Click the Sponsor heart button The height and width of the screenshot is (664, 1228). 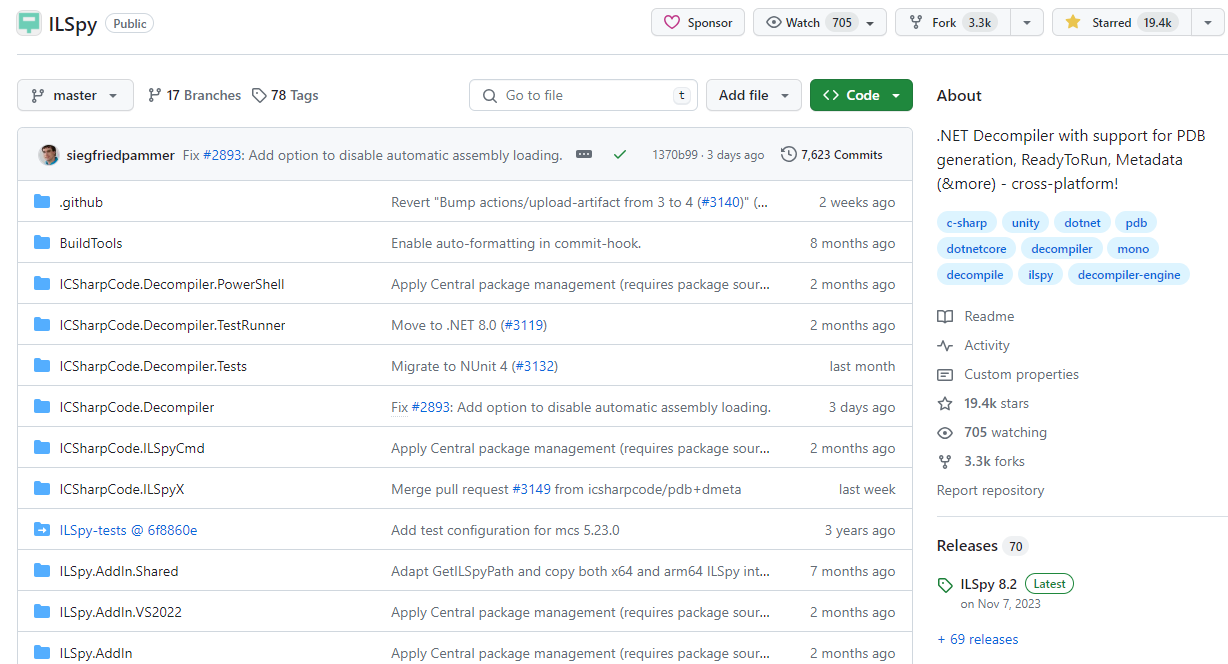(698, 22)
